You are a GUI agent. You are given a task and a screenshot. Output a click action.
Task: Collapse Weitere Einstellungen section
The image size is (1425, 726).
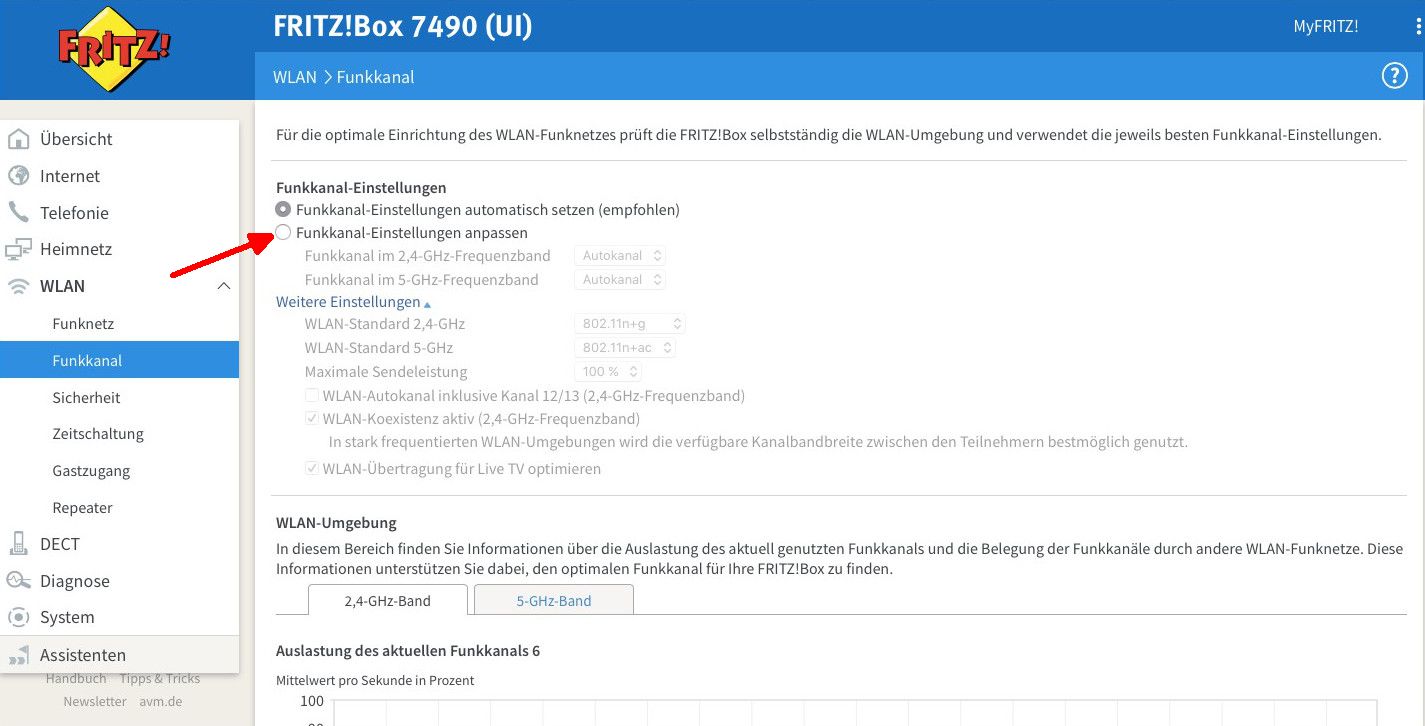coord(353,302)
